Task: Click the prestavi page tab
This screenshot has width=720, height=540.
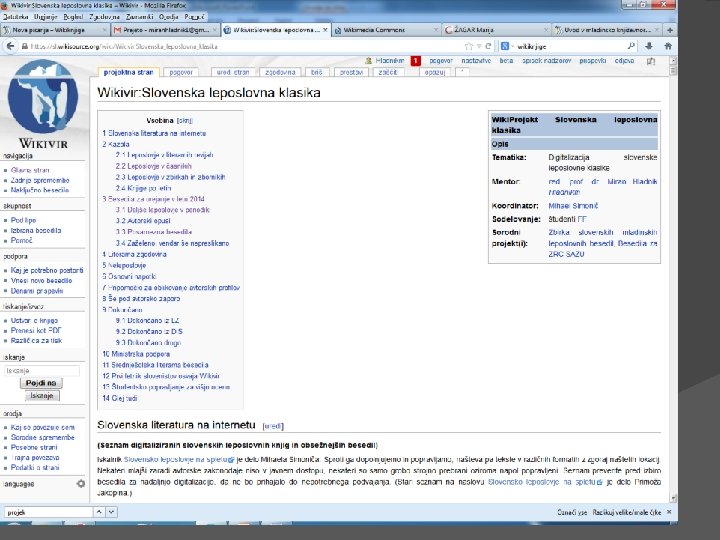Action: pos(351,72)
